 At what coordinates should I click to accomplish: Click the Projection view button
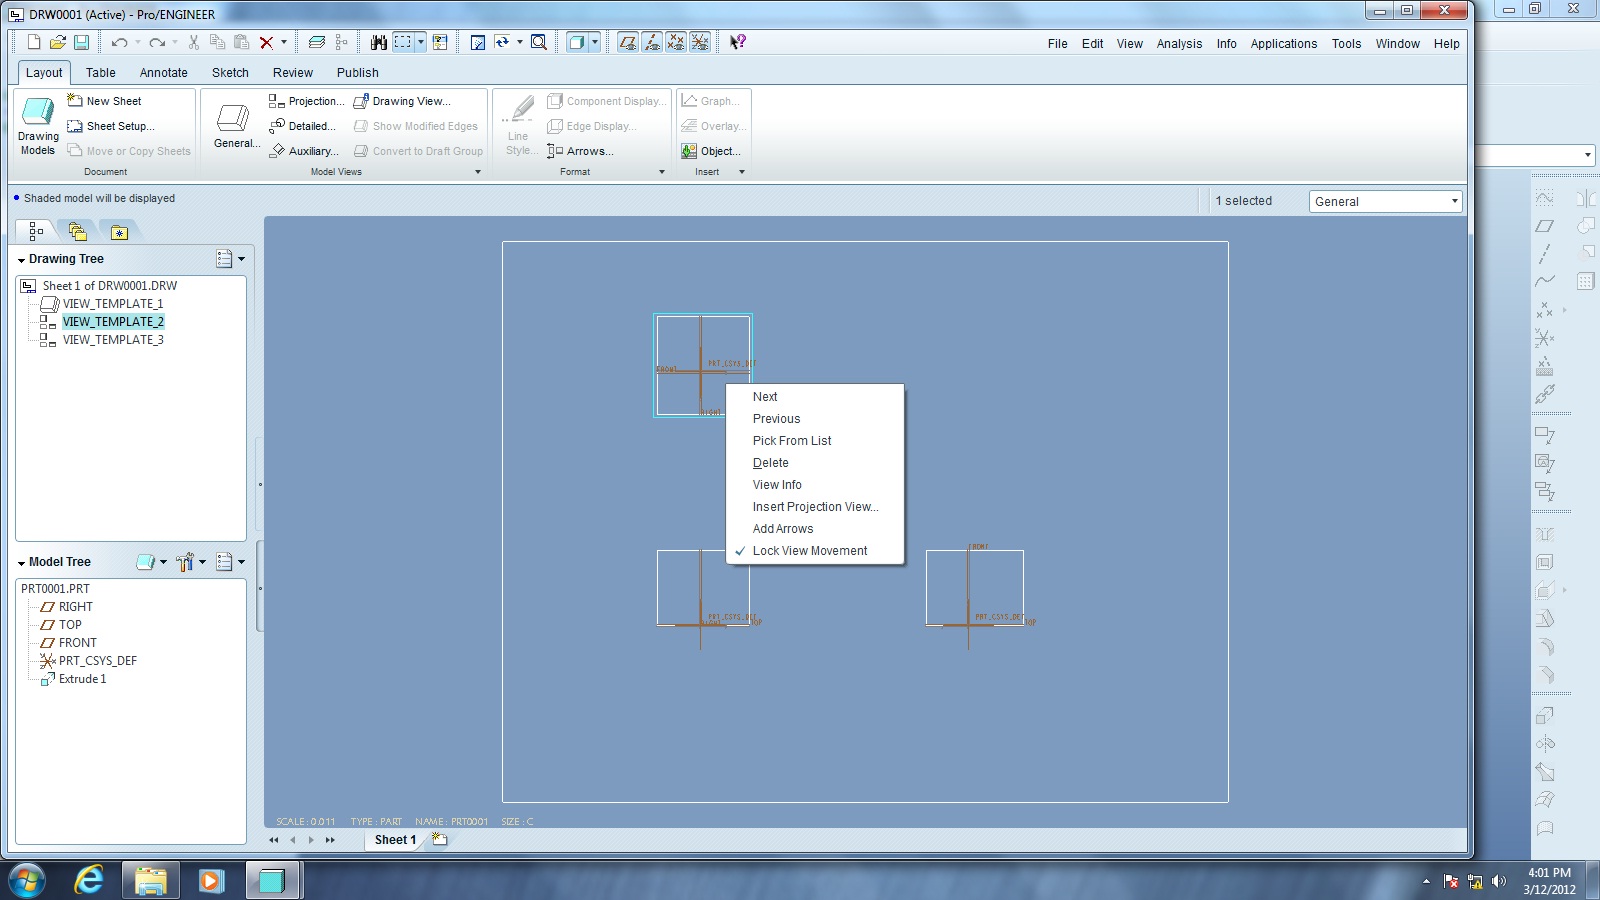306,101
